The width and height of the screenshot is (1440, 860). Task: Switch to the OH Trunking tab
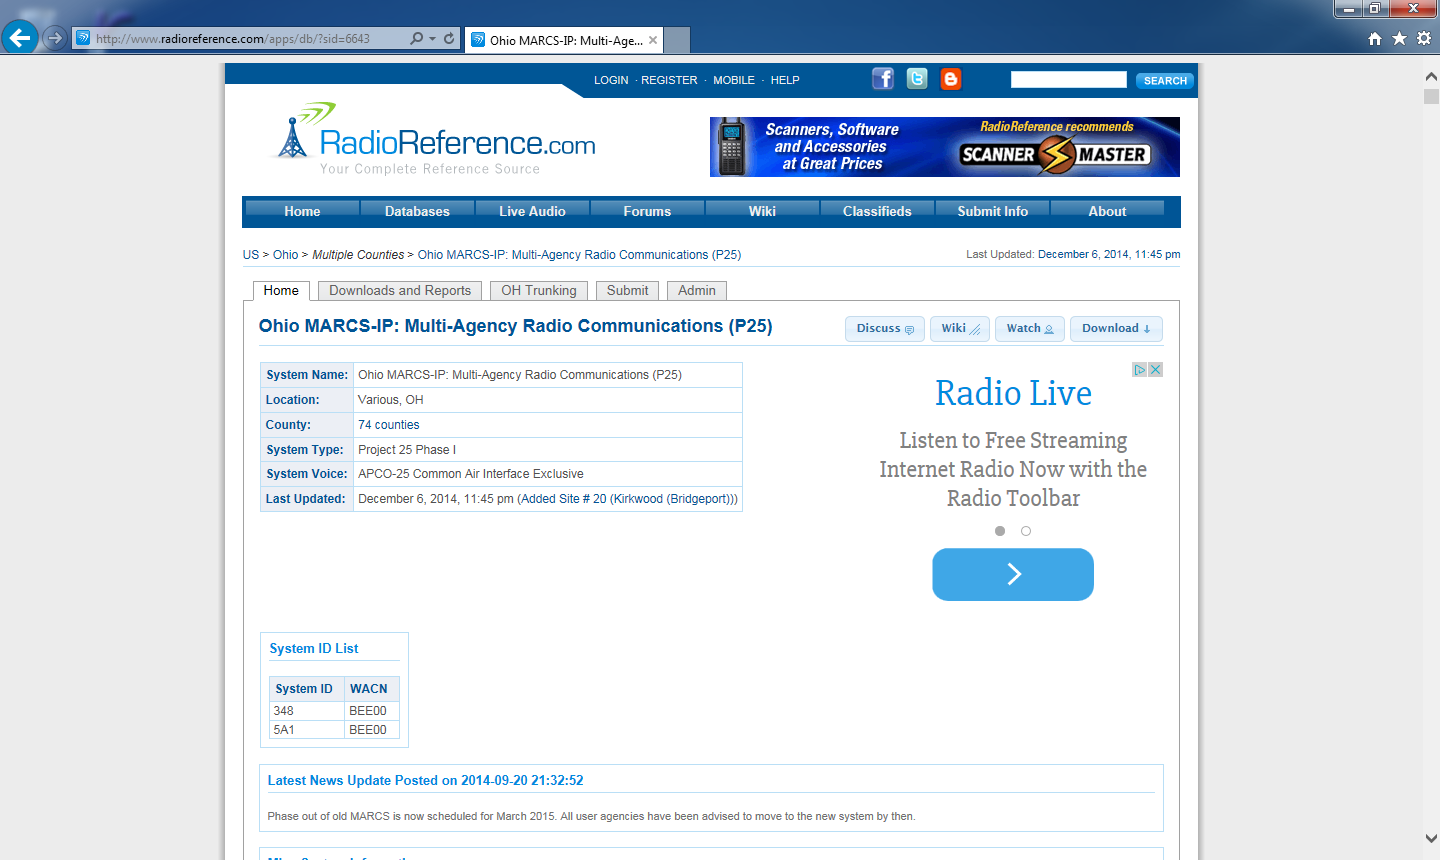point(539,291)
